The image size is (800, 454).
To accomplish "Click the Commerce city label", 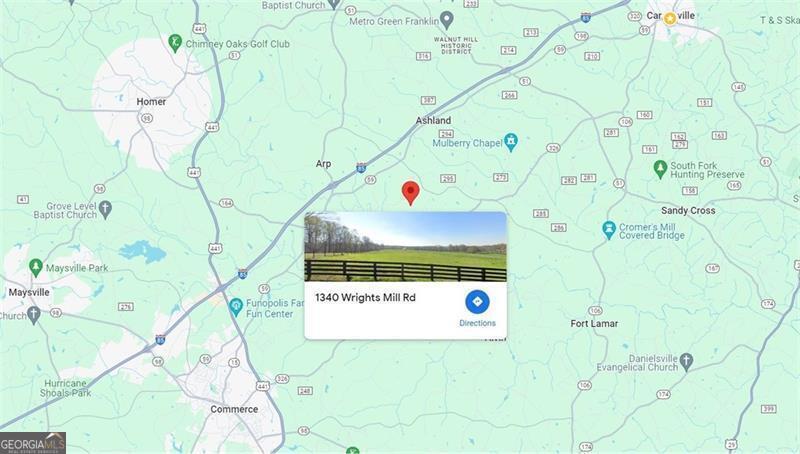I will [x=234, y=409].
